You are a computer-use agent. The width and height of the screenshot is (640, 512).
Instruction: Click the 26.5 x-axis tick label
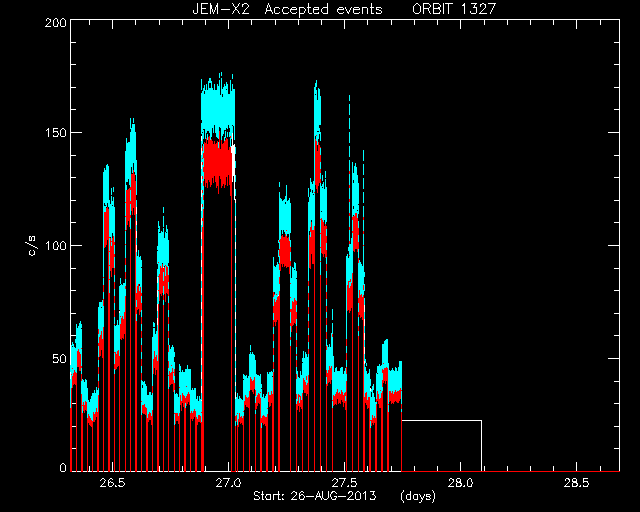click(x=113, y=483)
